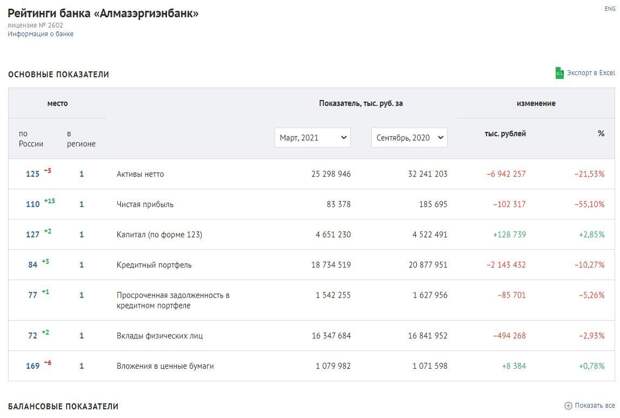Click the plus icon beside Показать все
This screenshot has height=418, width=620.
click(568, 405)
